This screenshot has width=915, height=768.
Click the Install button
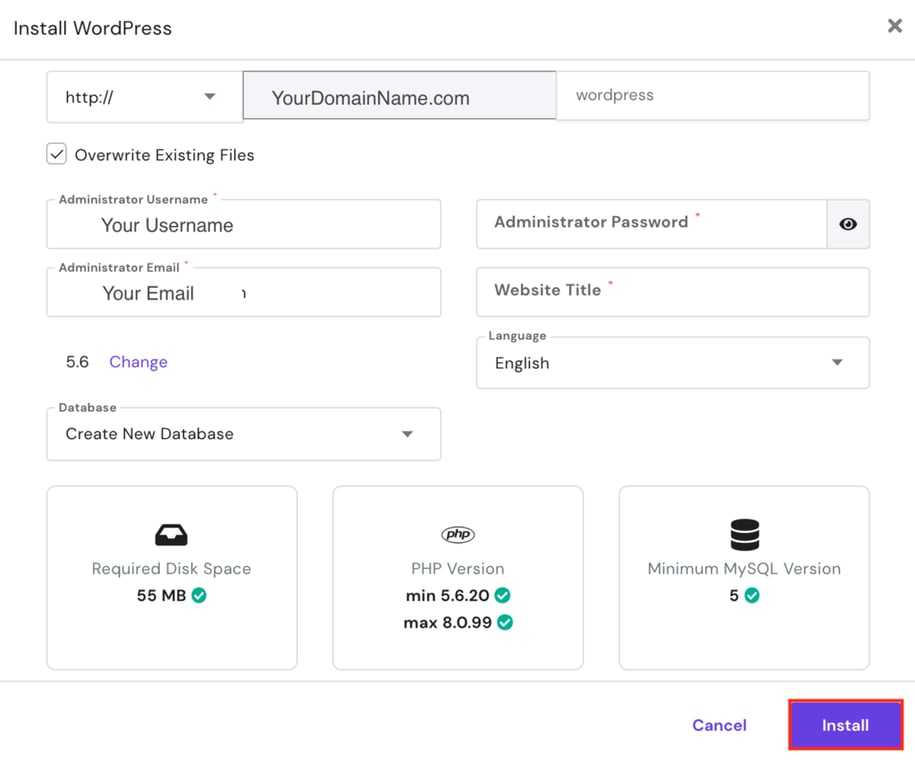pos(845,725)
